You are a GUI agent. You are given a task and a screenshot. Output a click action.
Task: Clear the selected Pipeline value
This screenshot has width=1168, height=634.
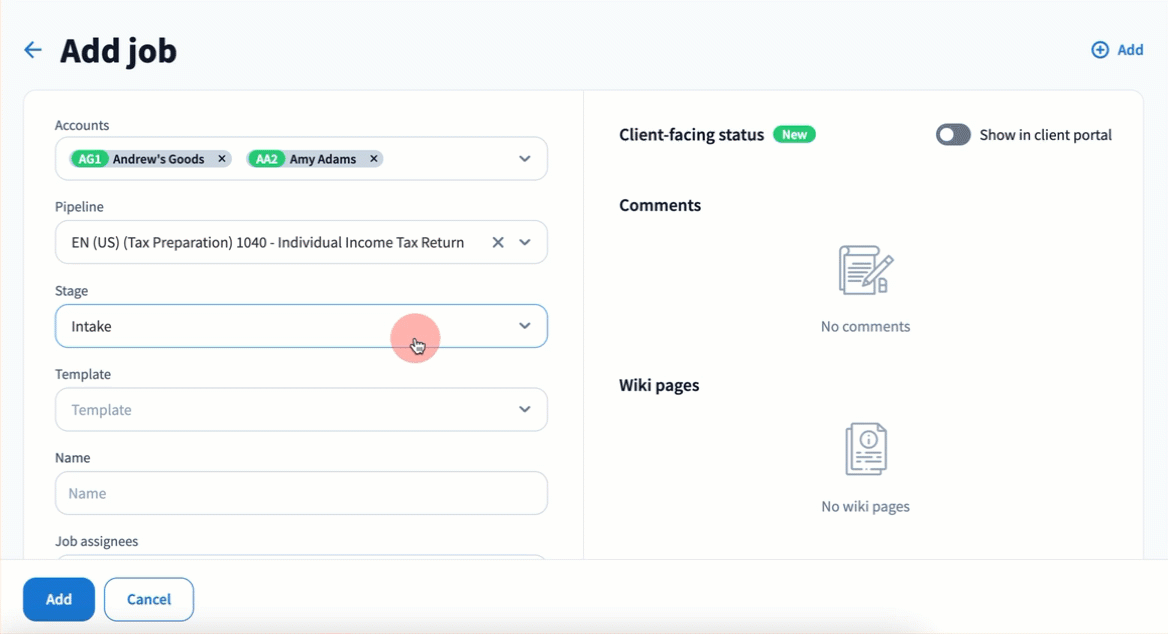click(498, 242)
